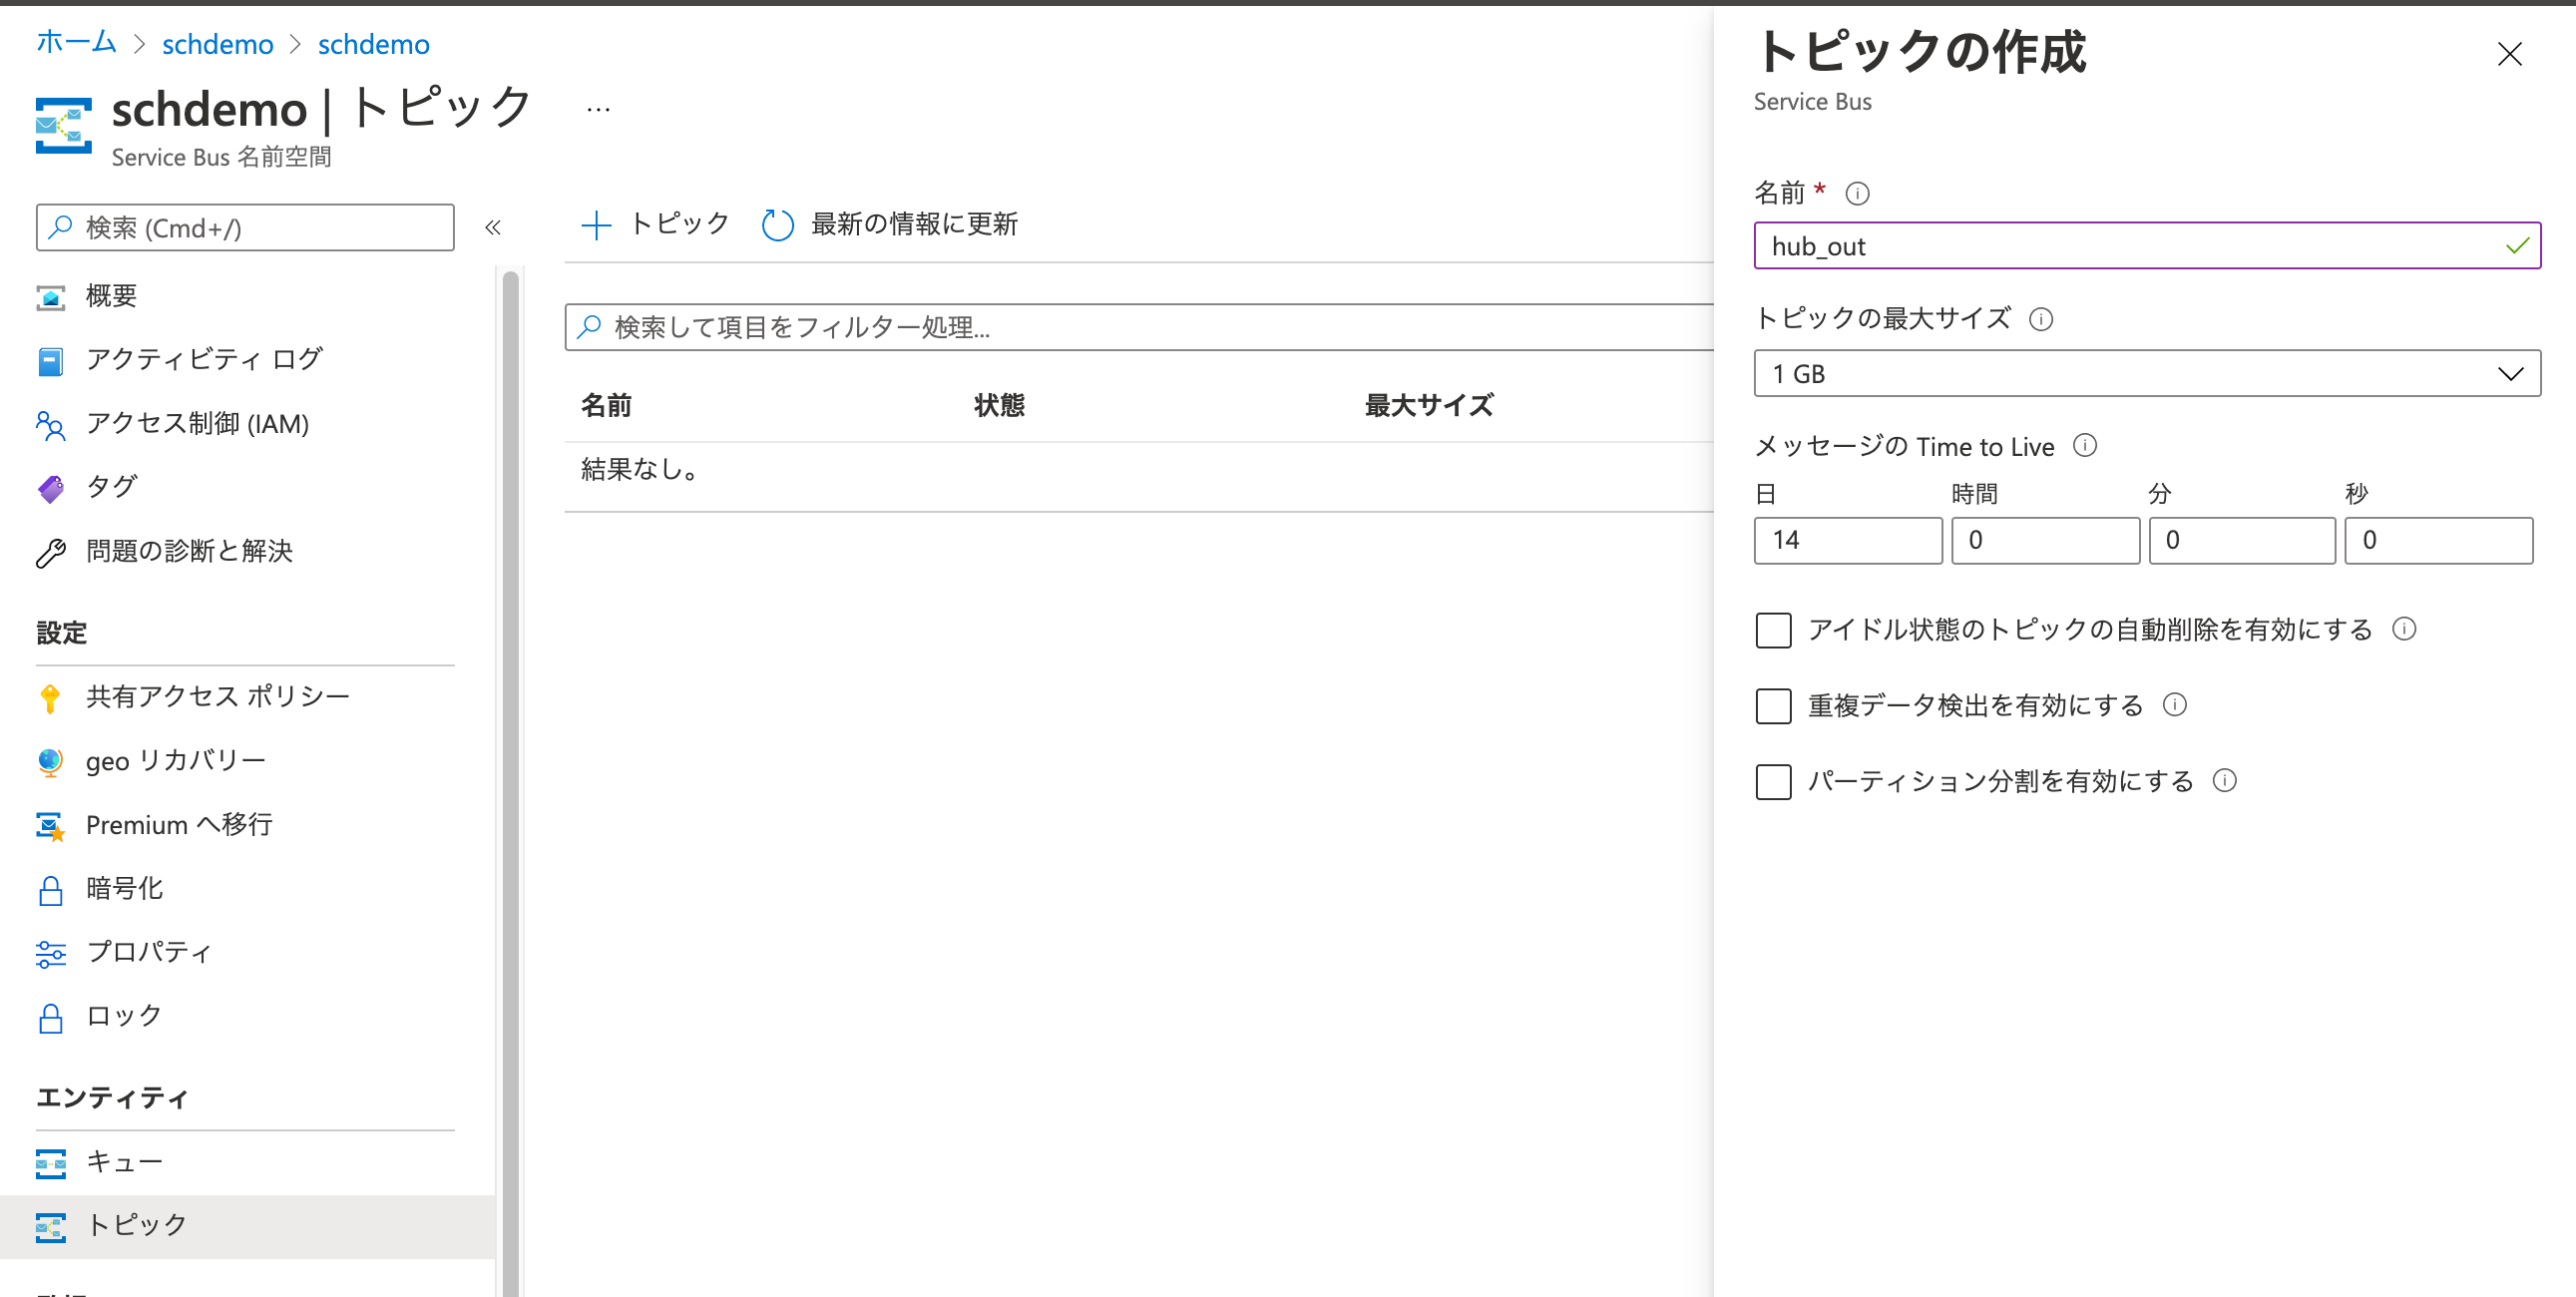This screenshot has height=1297, width=2576.
Task: Select プロパティ menu item
Action: click(x=247, y=953)
